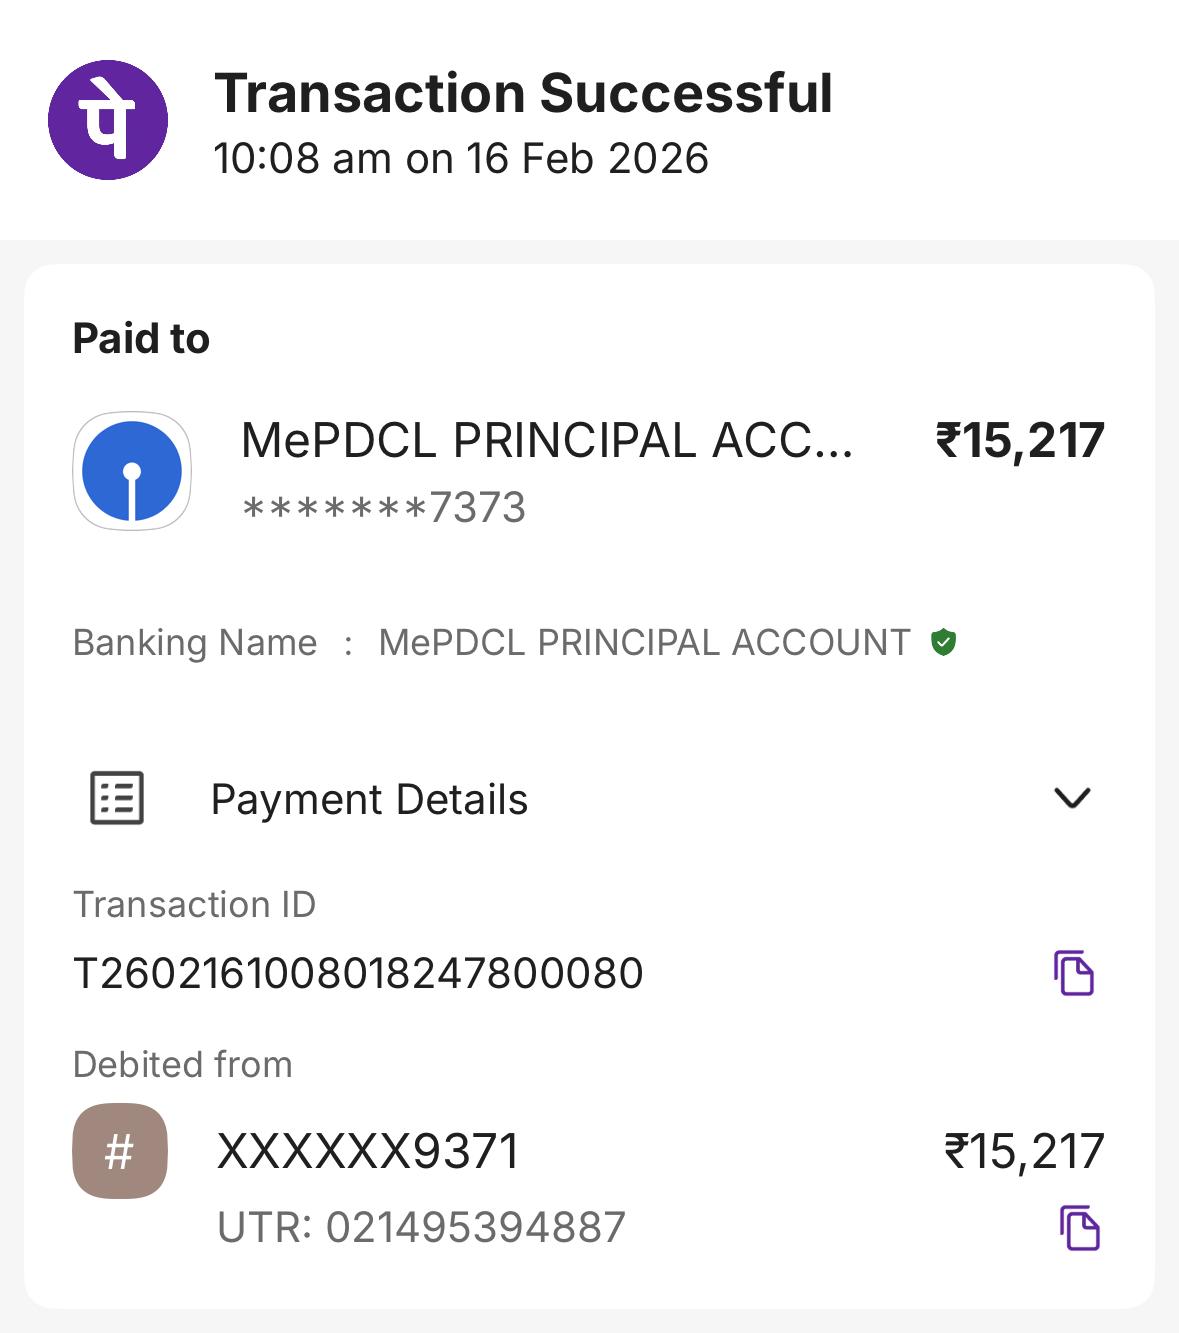Click the SBI bank logo
This screenshot has height=1333, width=1179.
tap(132, 471)
